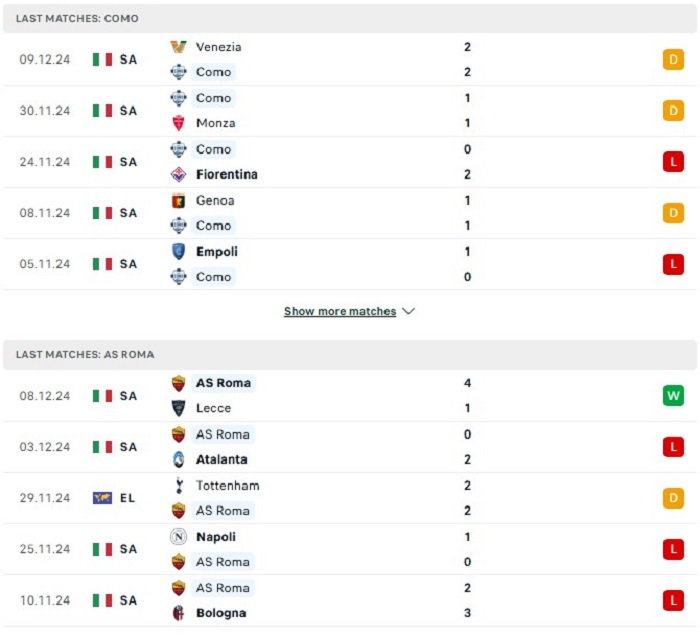Open the Como vs Monza match row
The height and width of the screenshot is (637, 700).
(x=350, y=111)
